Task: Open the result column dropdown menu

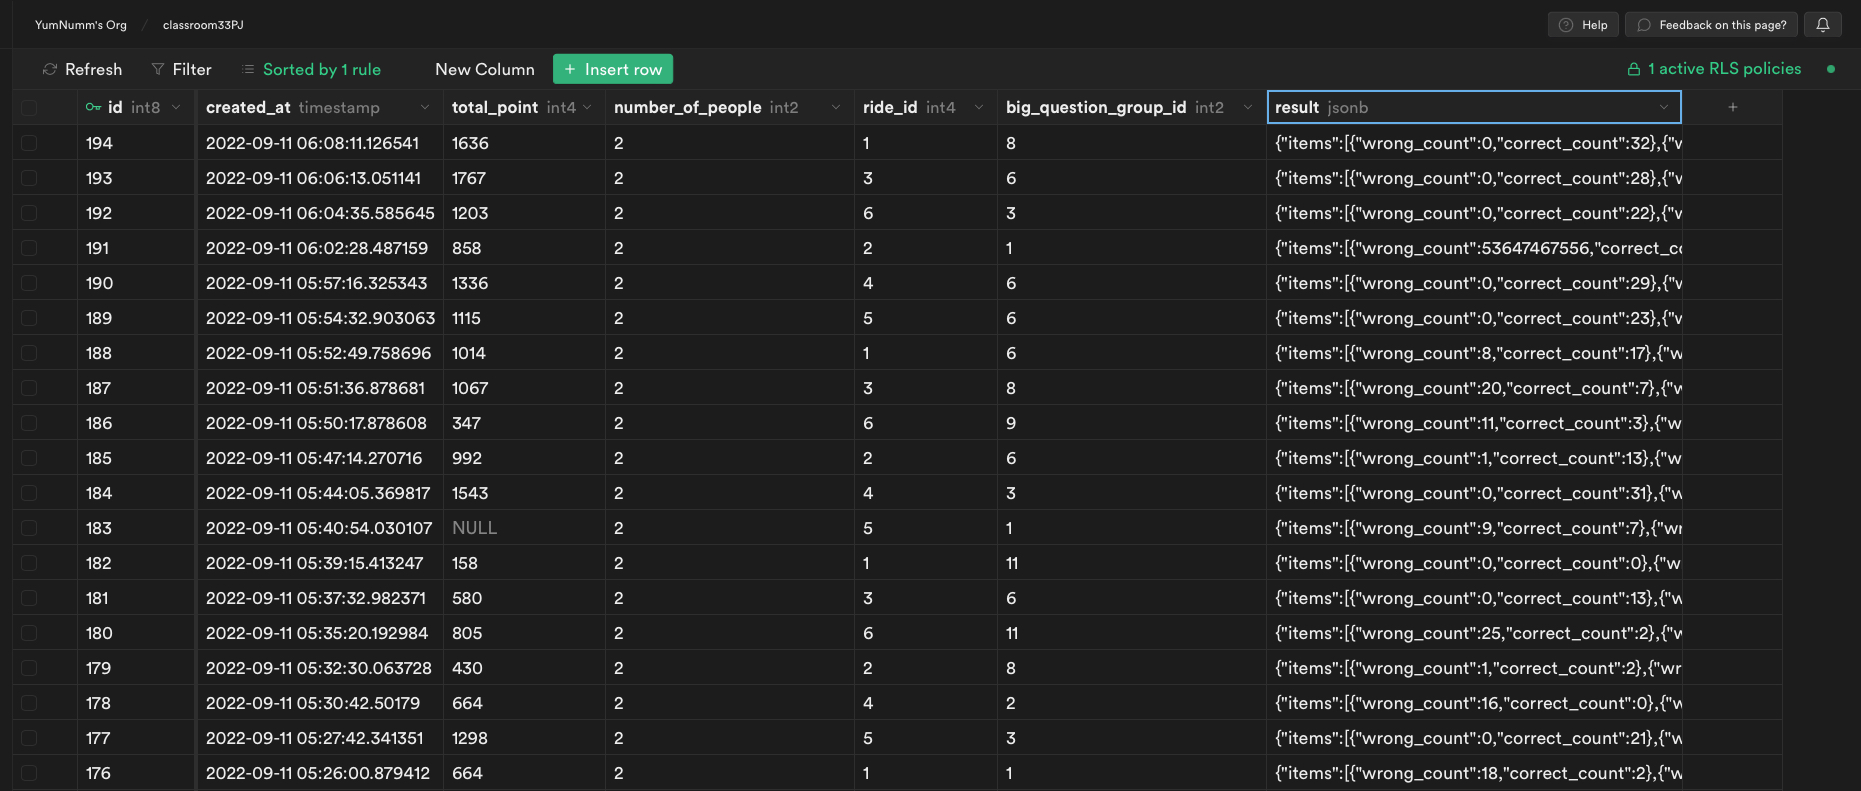Action: coord(1664,107)
